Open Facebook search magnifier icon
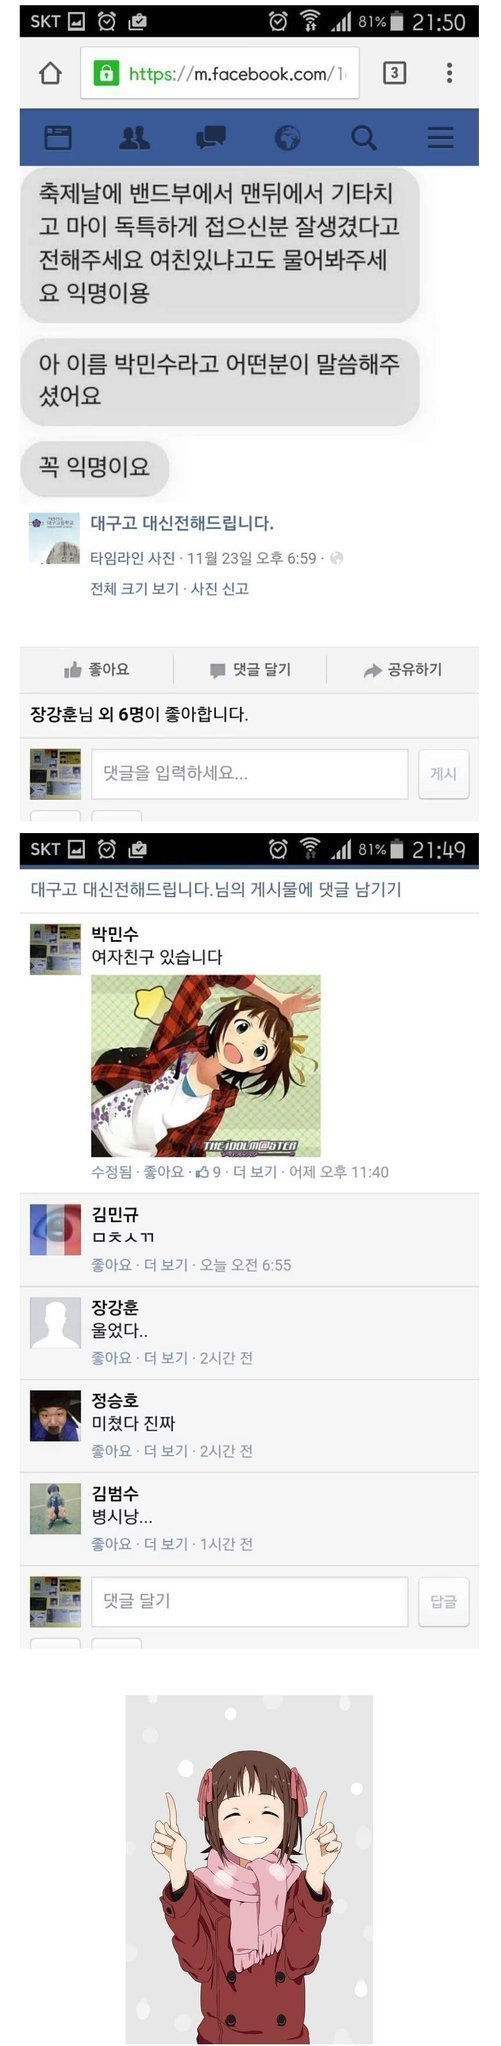 364,138
